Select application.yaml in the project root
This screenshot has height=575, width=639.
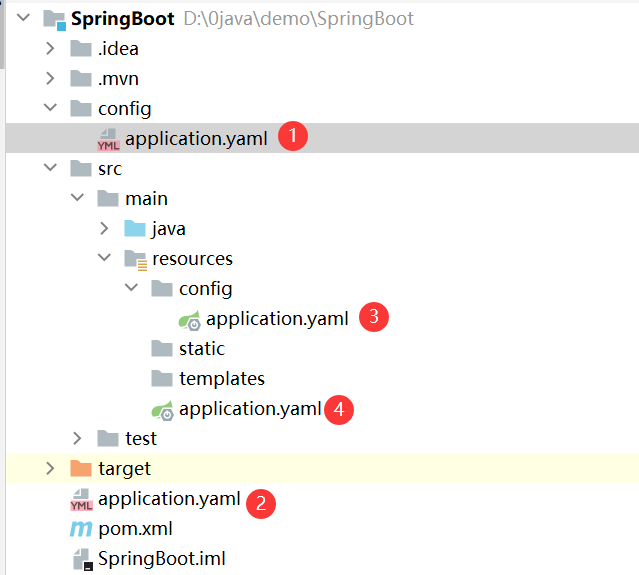coord(170,499)
